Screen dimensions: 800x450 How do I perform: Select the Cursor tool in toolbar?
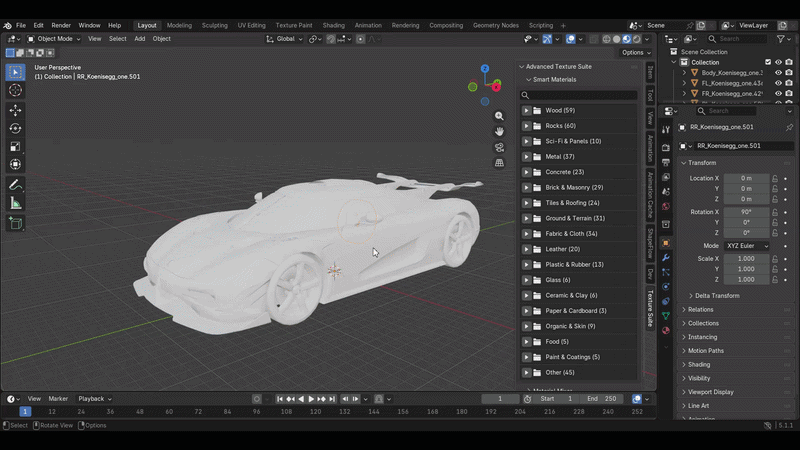click(15, 90)
